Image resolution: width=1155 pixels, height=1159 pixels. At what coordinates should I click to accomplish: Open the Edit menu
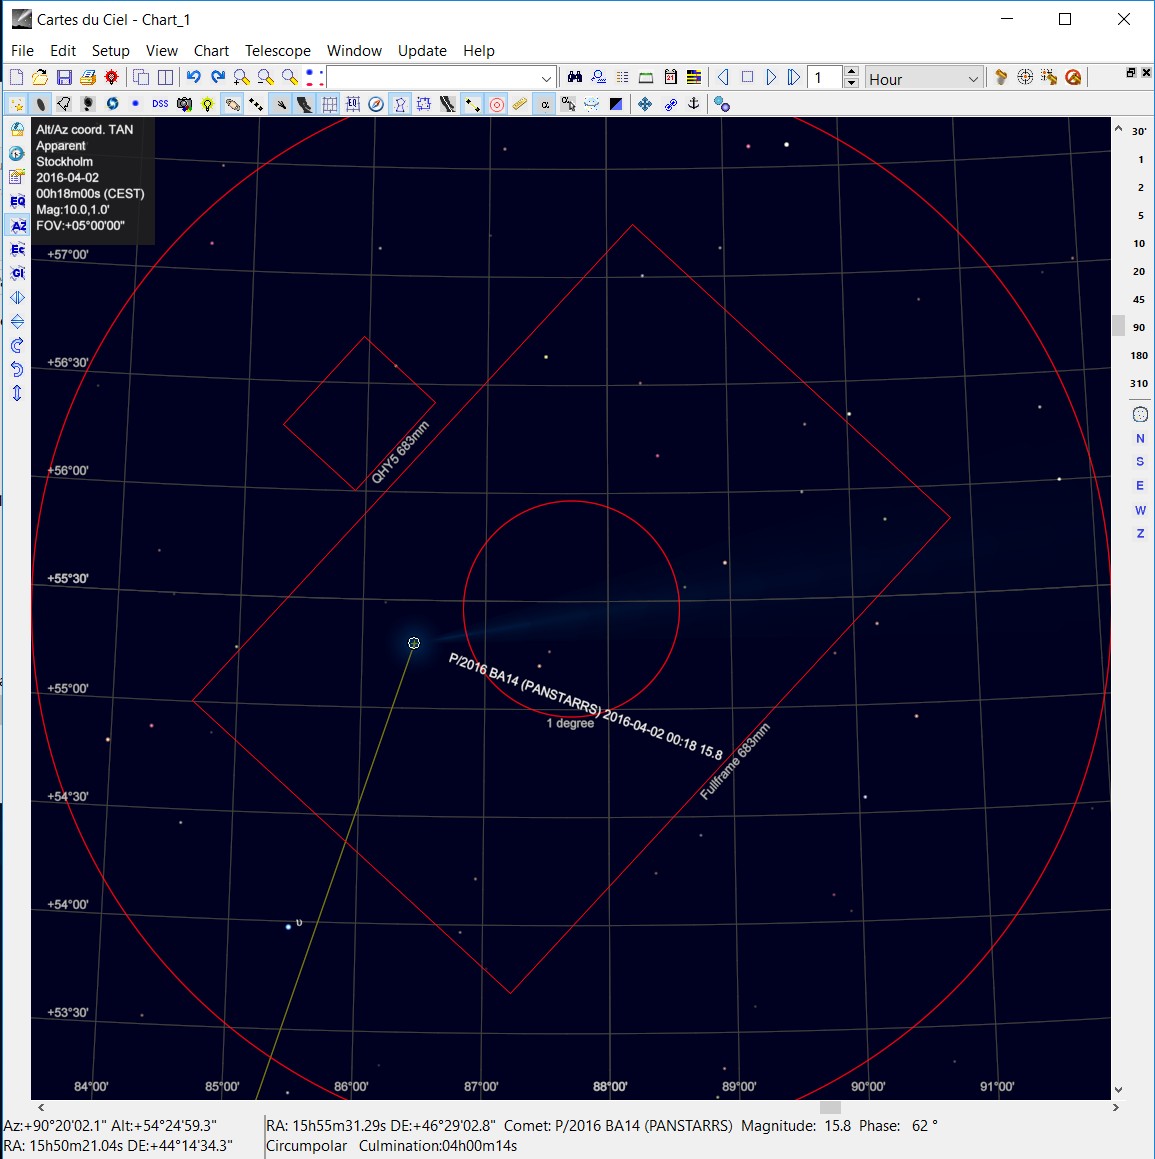pyautogui.click(x=63, y=50)
